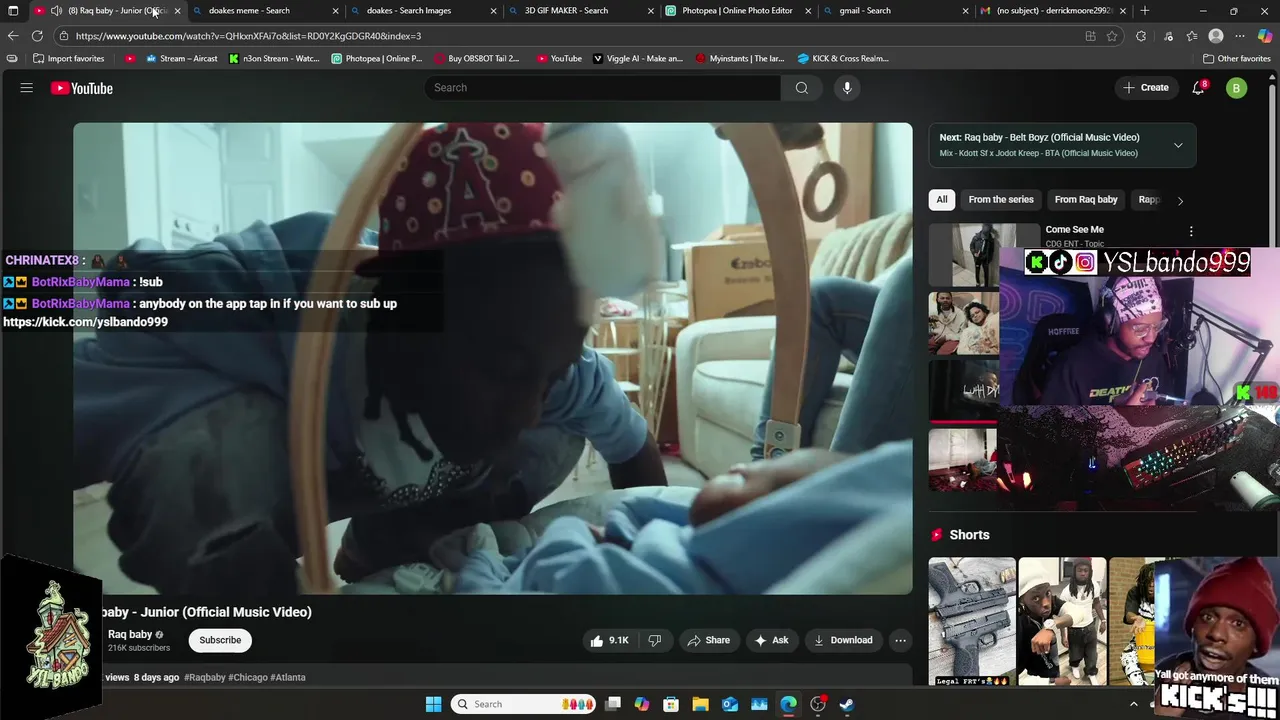Open Task View on the taskbar

(613, 704)
